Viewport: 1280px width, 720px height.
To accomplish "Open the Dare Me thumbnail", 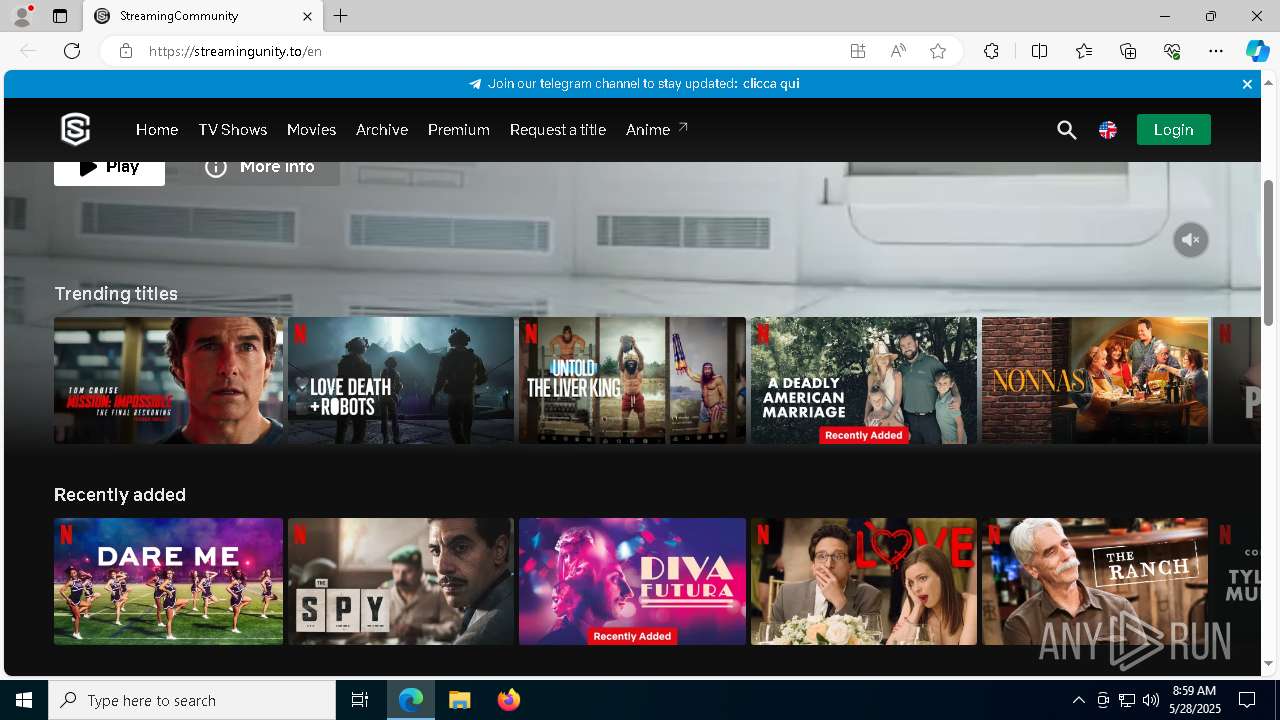I will point(168,581).
